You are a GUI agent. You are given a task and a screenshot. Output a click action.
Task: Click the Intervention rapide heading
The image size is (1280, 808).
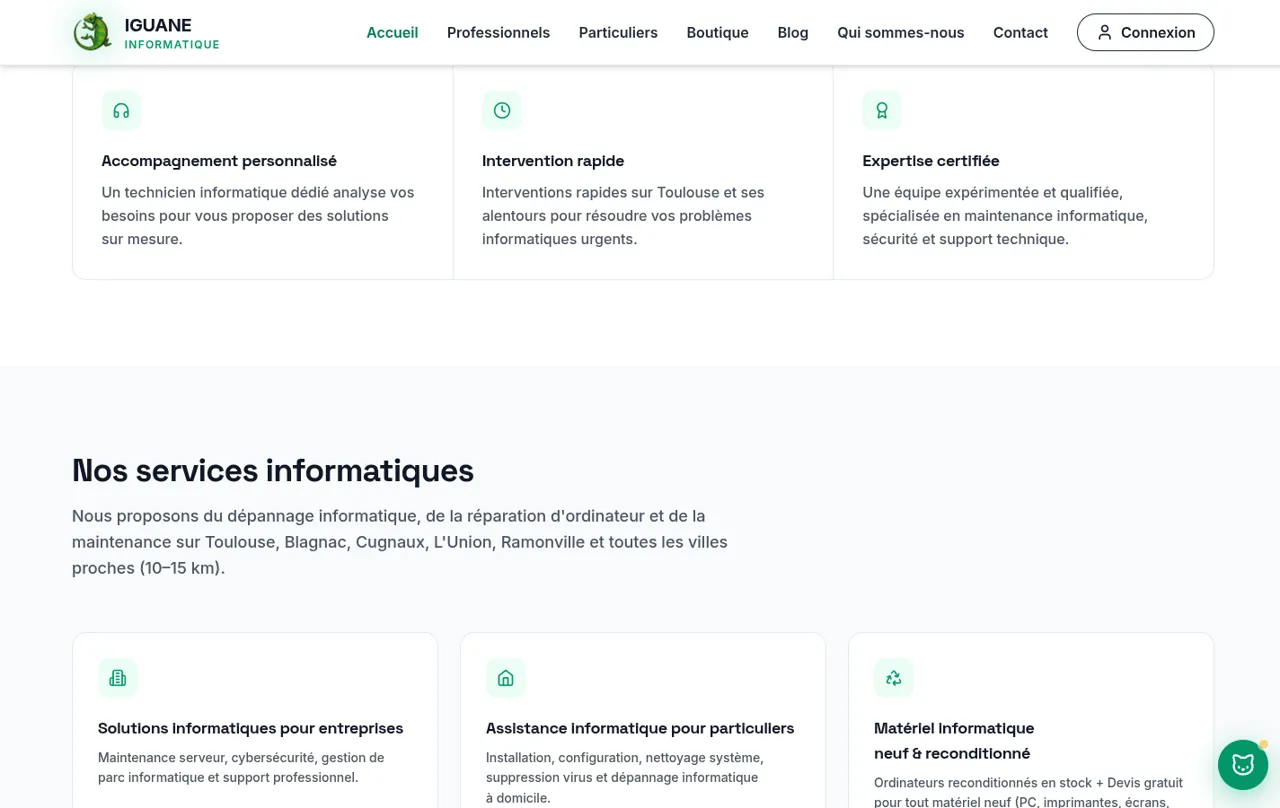tap(553, 161)
